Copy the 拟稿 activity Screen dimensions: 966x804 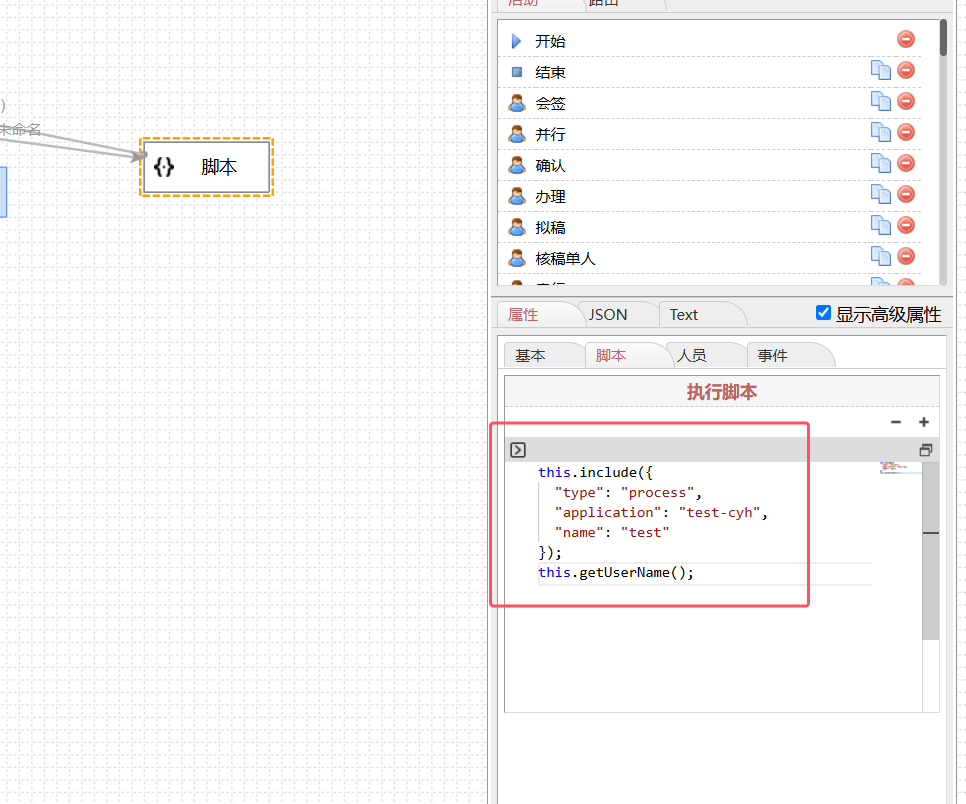tap(880, 225)
